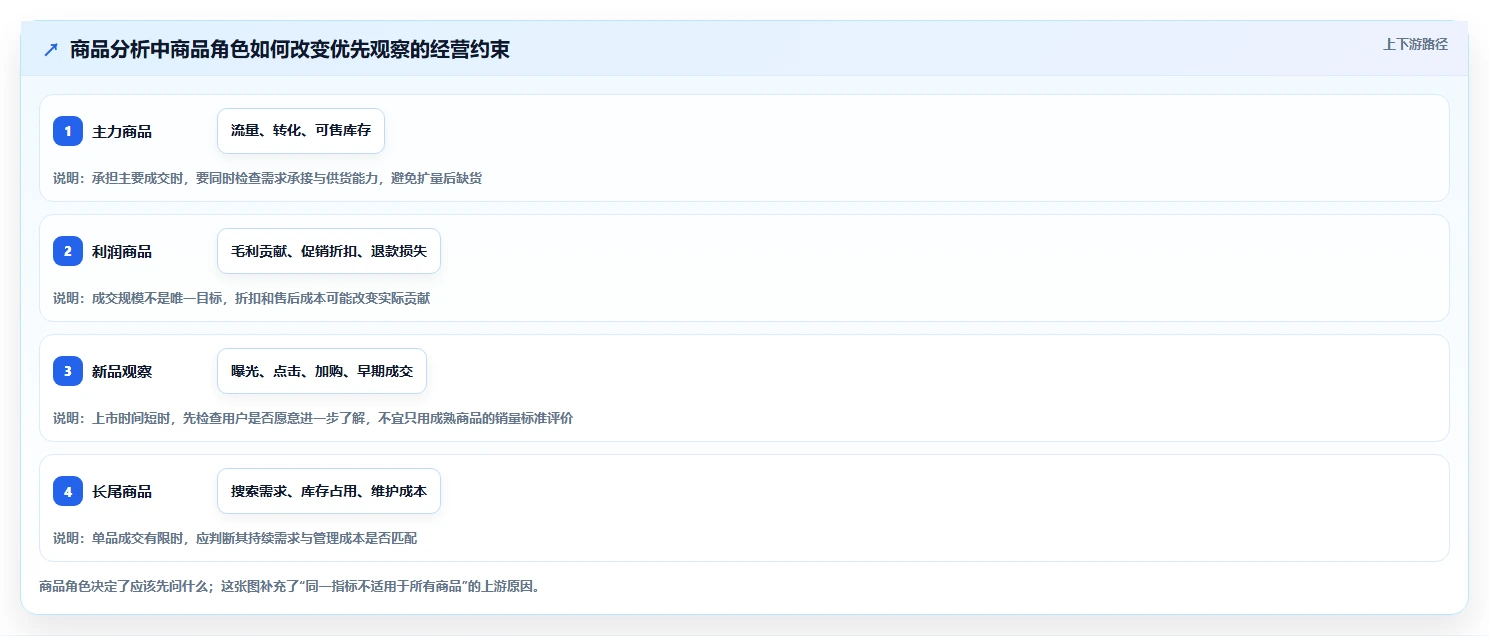
Task: Click the description starting 说明：成交规模不是唯一目标
Action: click(x=242, y=298)
